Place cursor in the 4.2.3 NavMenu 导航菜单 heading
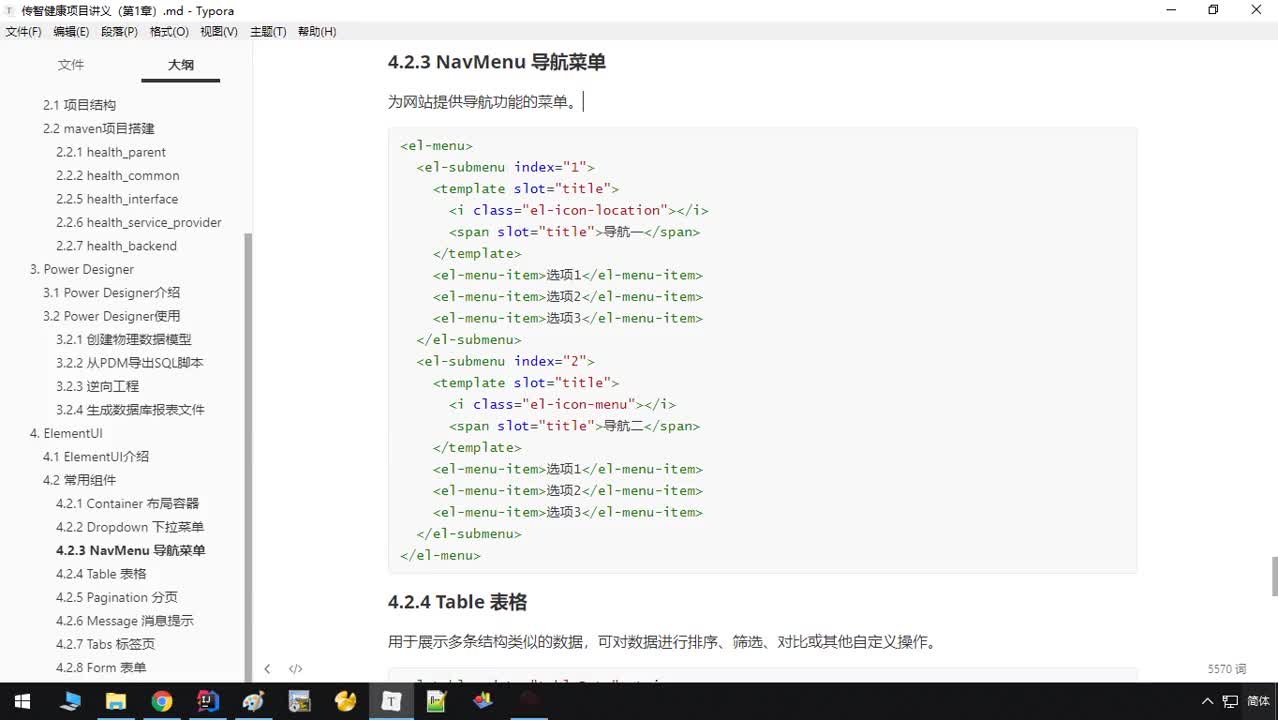 coord(497,62)
